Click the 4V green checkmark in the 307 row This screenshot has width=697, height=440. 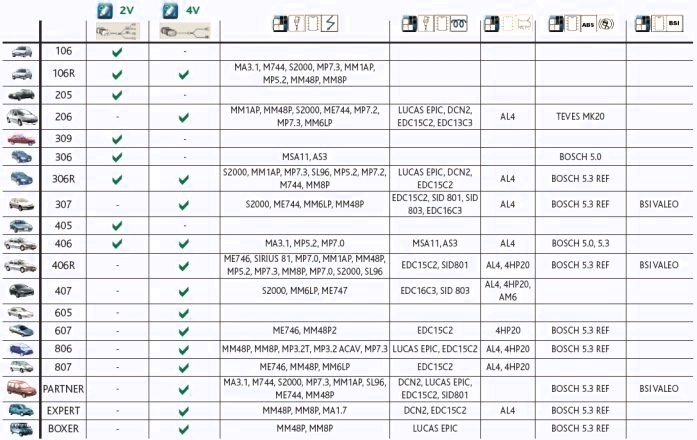[x=184, y=205]
